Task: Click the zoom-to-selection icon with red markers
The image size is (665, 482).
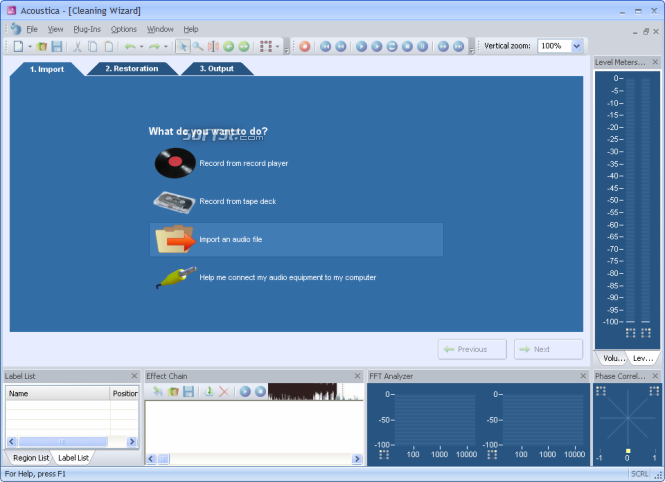Action: (213, 46)
